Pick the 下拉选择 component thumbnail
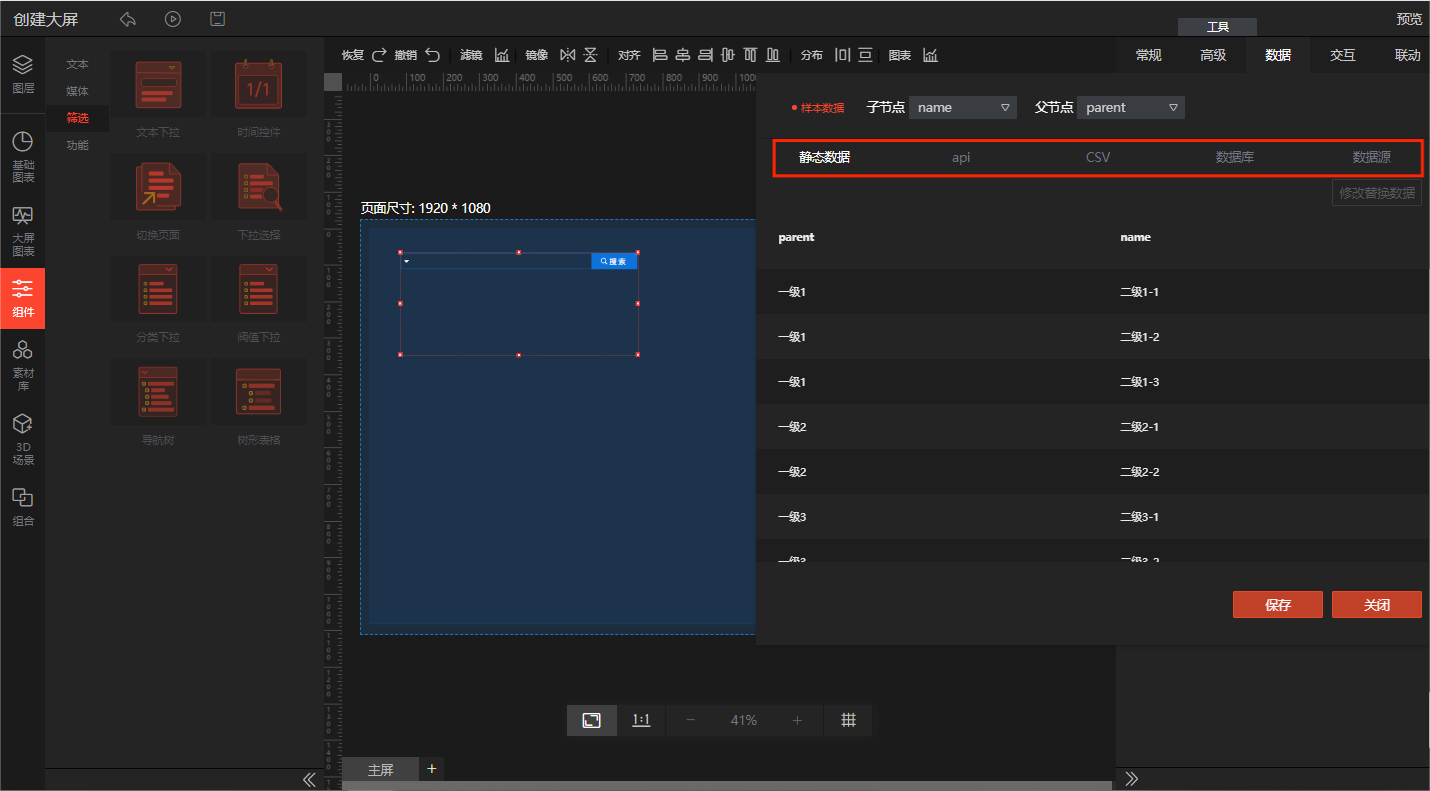The height and width of the screenshot is (791, 1430). pyautogui.click(x=259, y=188)
